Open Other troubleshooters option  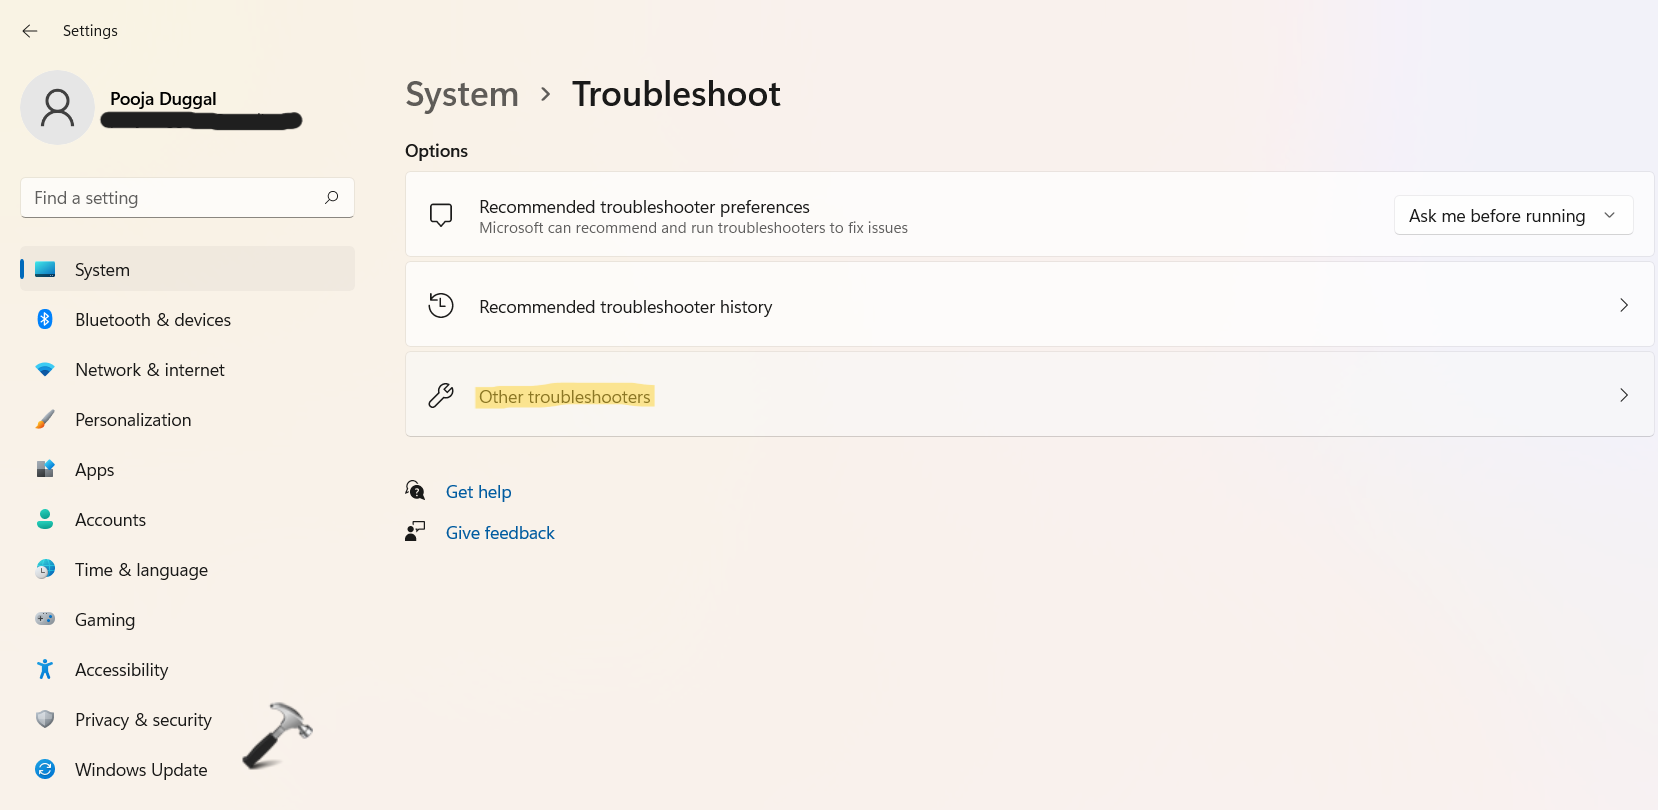[x=565, y=397]
